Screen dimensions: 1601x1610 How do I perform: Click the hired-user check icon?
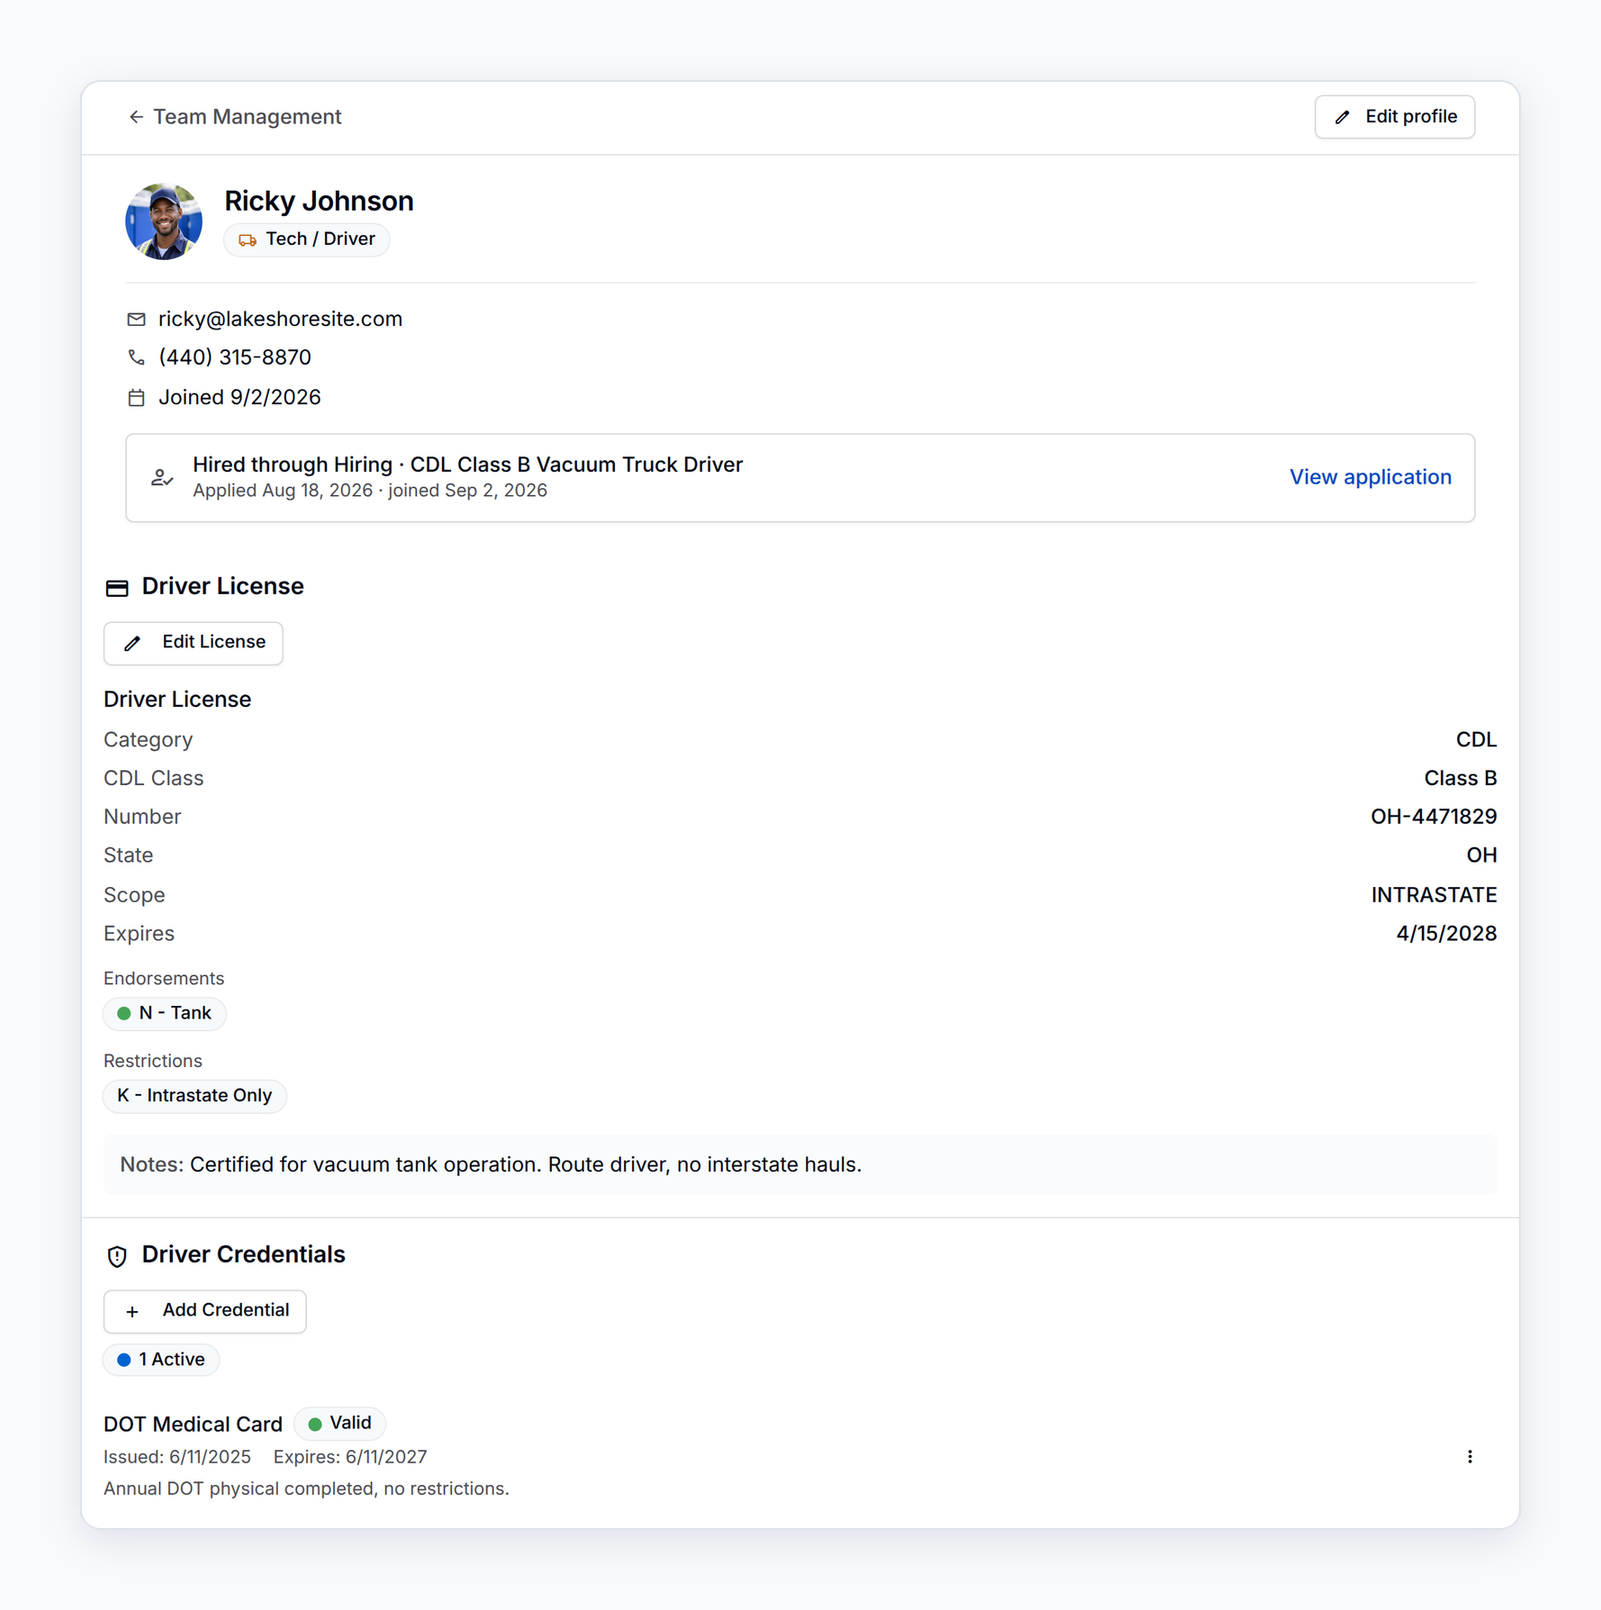pos(162,478)
